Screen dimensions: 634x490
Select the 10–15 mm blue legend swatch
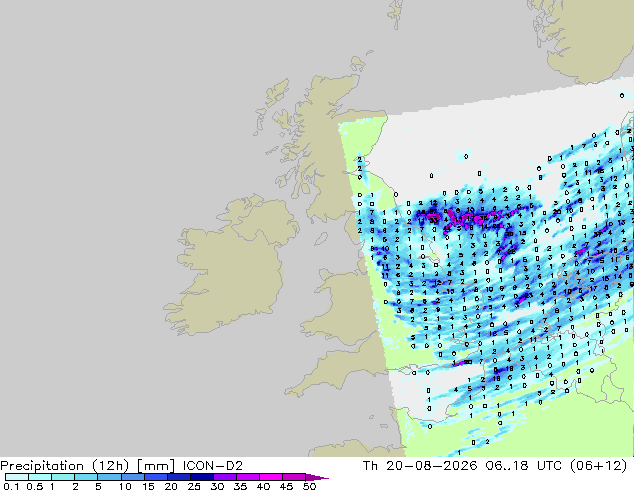point(133,477)
